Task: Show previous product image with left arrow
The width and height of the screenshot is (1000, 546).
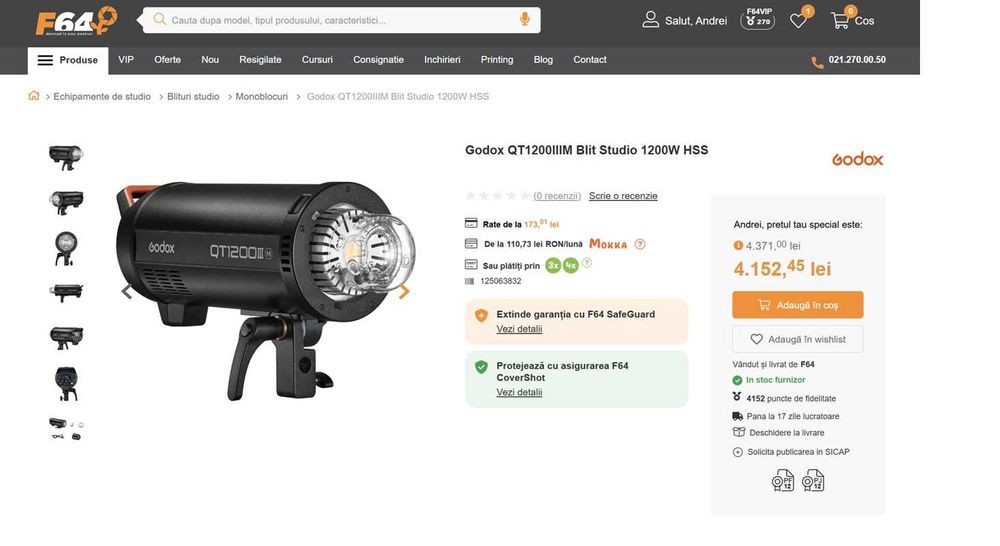Action: click(126, 292)
